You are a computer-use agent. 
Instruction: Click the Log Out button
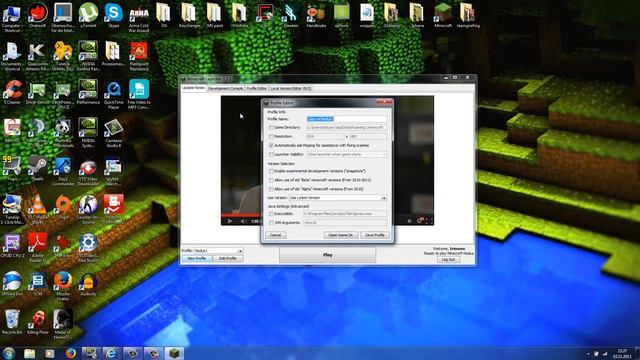(449, 260)
